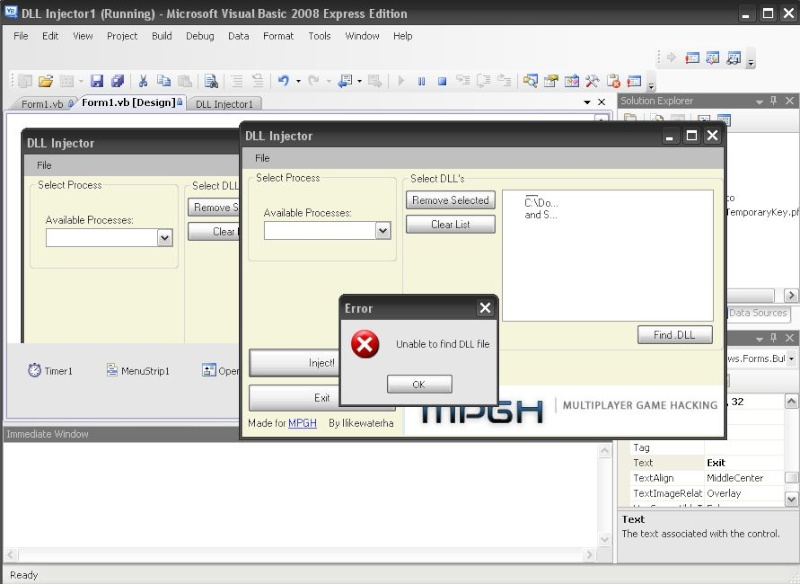Open File menu in running DLL Injector window
The height and width of the screenshot is (584, 800).
(262, 158)
